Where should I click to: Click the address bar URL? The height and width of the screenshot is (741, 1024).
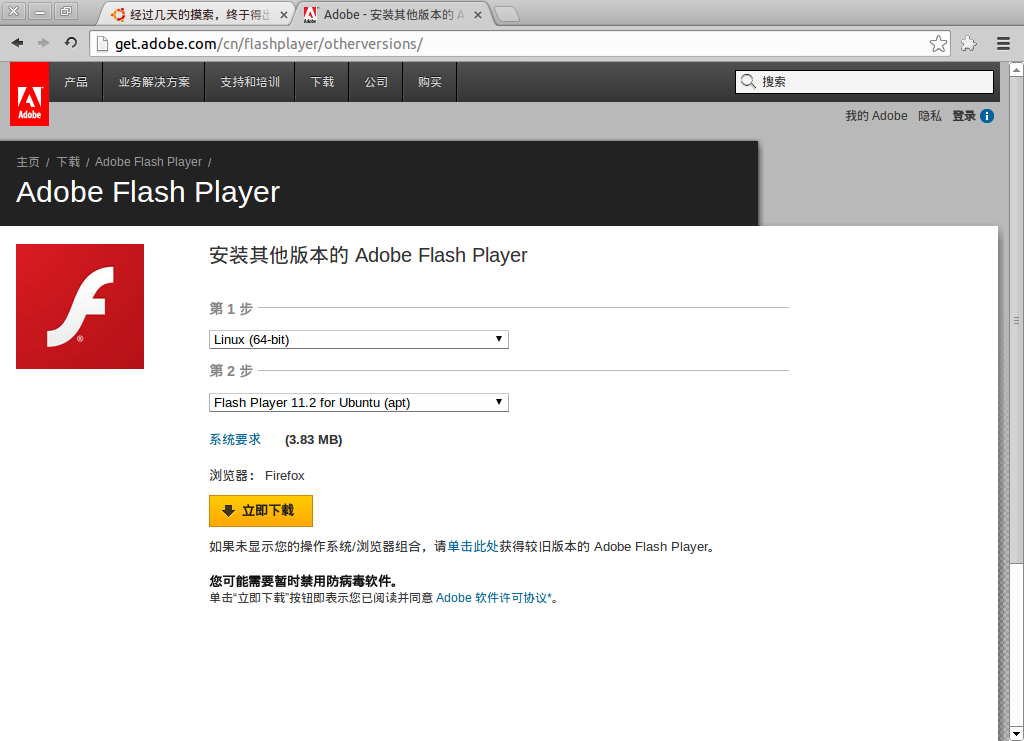[x=268, y=44]
